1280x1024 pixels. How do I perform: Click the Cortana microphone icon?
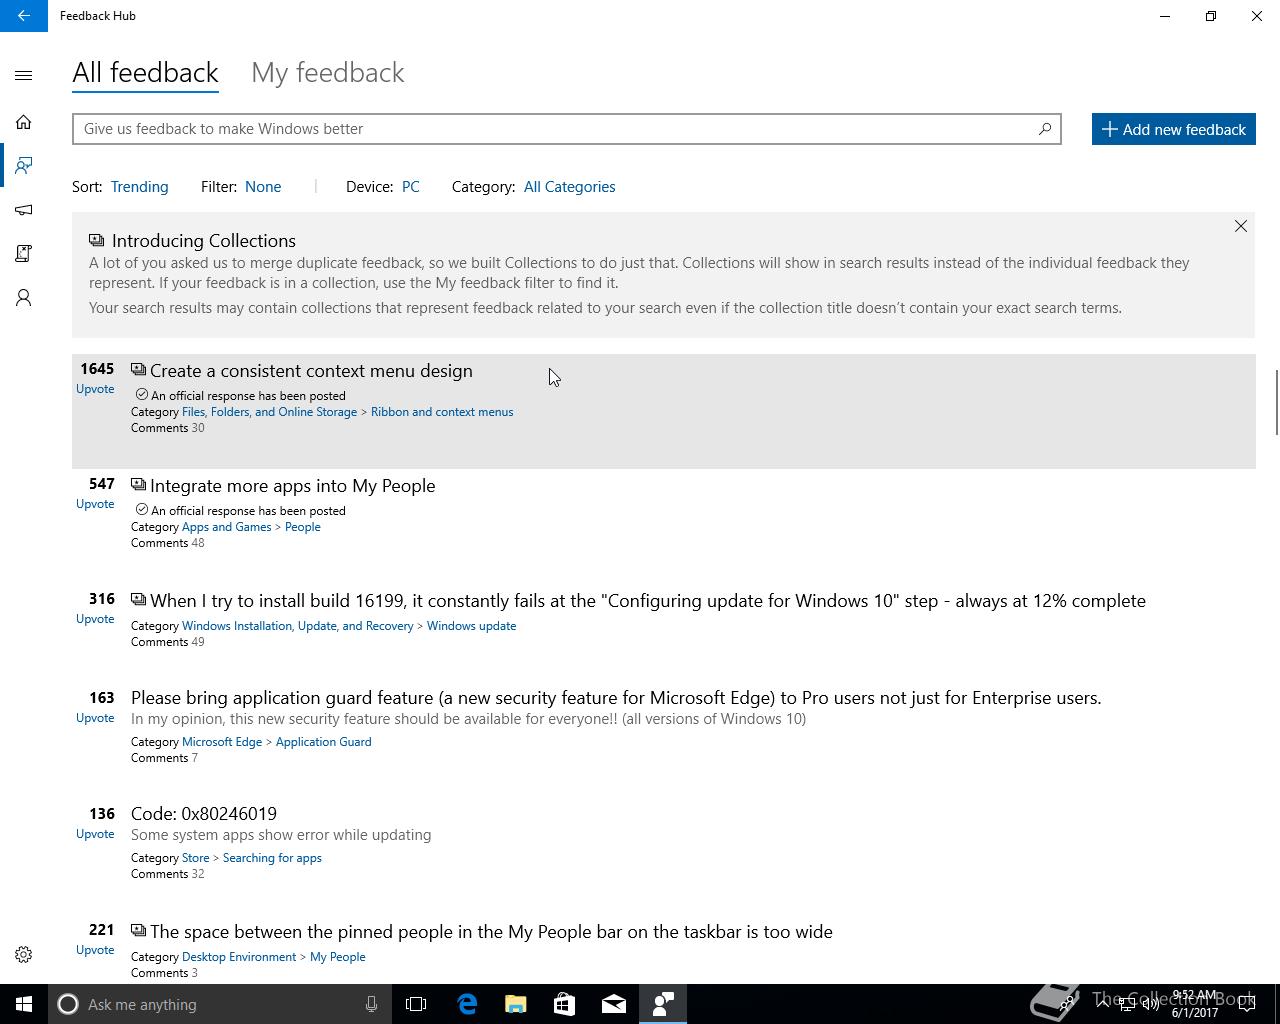click(x=371, y=1004)
